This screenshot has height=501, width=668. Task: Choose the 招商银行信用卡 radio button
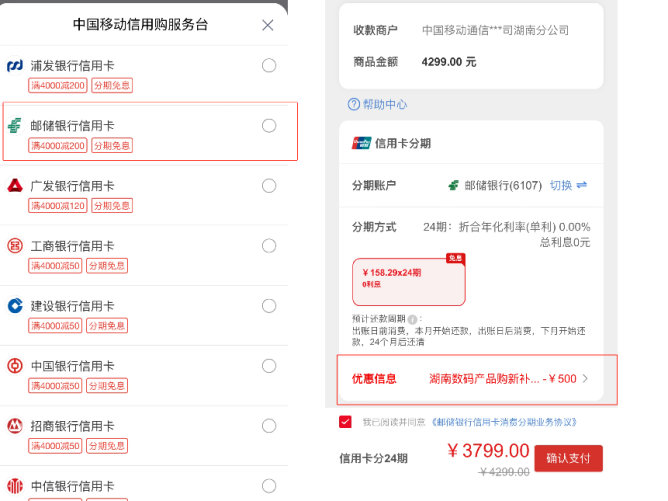tap(269, 426)
